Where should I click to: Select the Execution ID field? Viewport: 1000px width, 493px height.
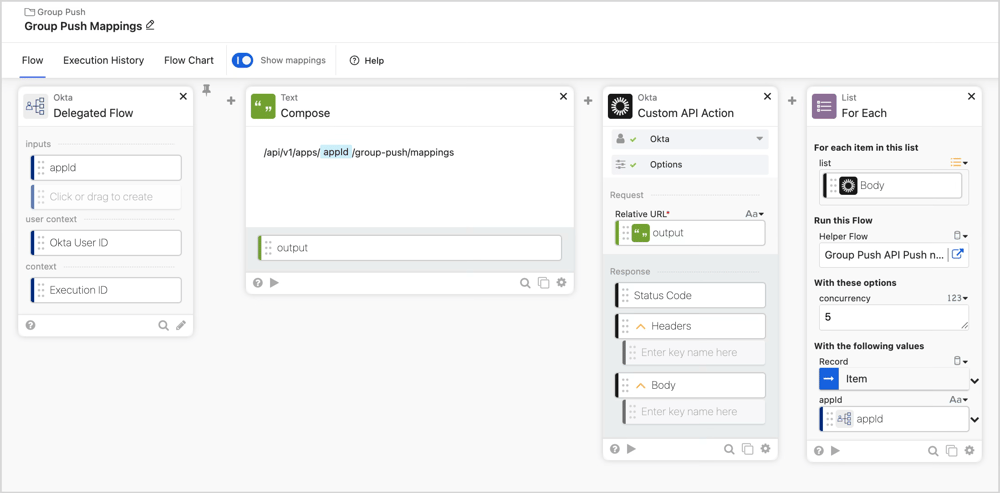tap(106, 290)
